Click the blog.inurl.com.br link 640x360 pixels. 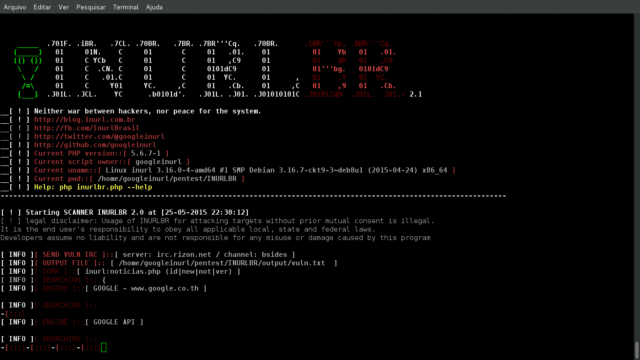click(x=84, y=120)
